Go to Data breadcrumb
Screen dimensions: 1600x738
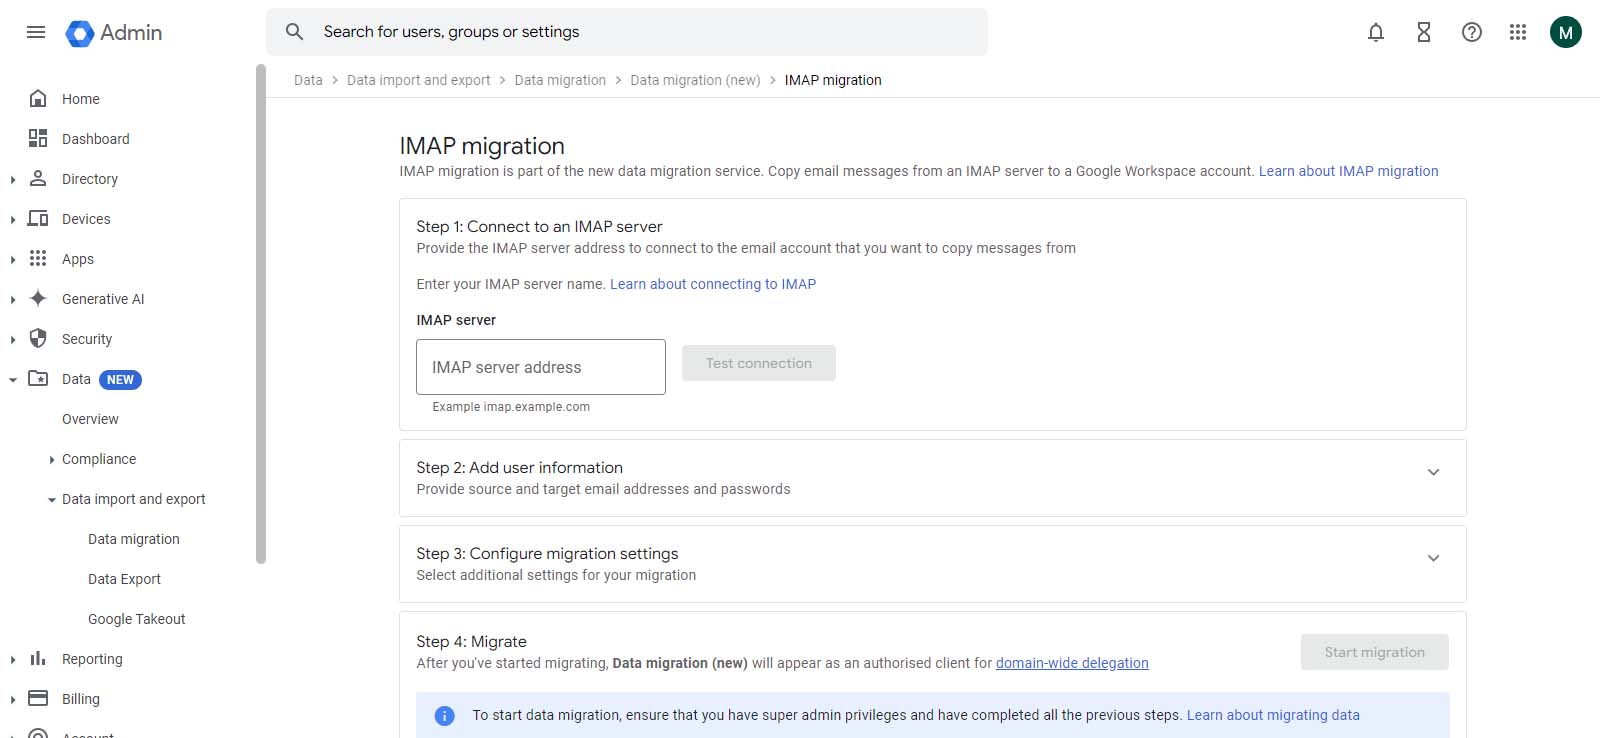point(308,80)
